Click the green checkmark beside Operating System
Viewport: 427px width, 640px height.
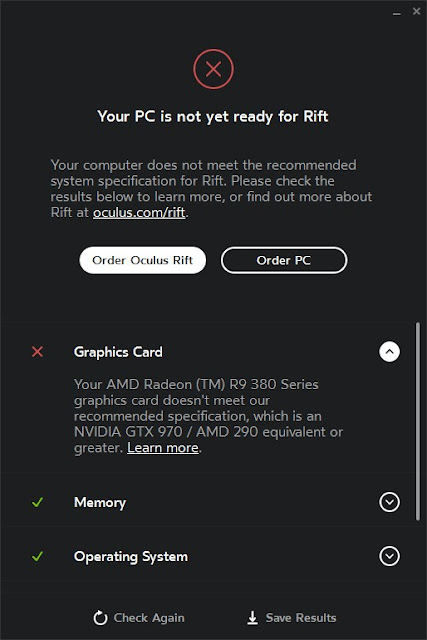point(38,556)
